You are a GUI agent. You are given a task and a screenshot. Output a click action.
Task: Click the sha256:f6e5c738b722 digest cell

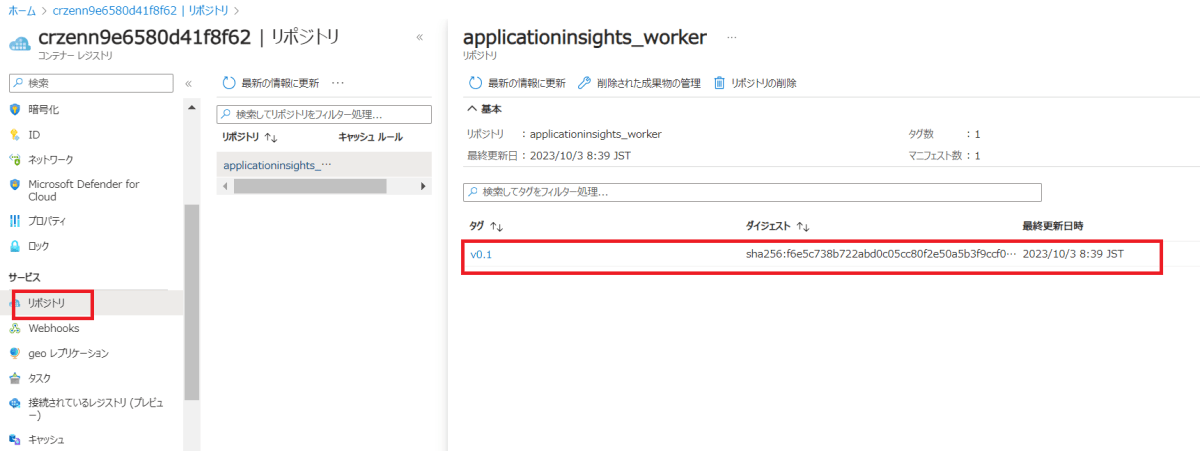[880, 254]
